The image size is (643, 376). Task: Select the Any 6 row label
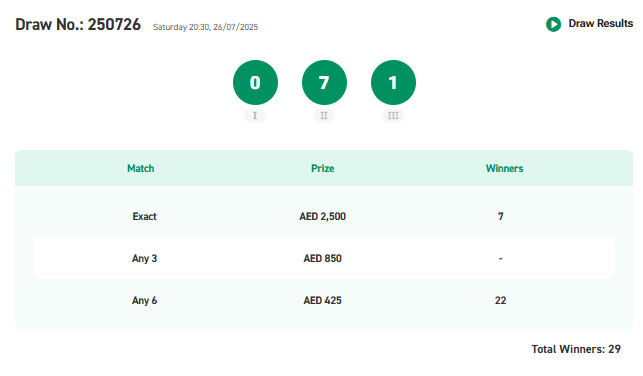[x=144, y=301]
